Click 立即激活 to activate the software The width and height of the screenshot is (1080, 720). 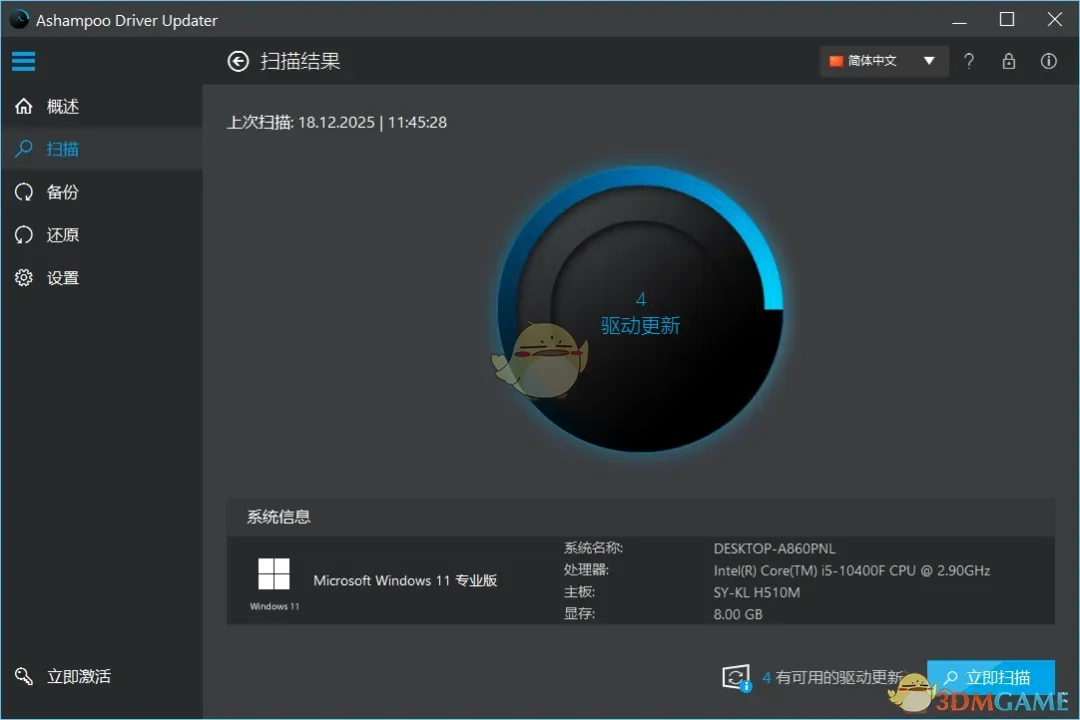tap(77, 676)
